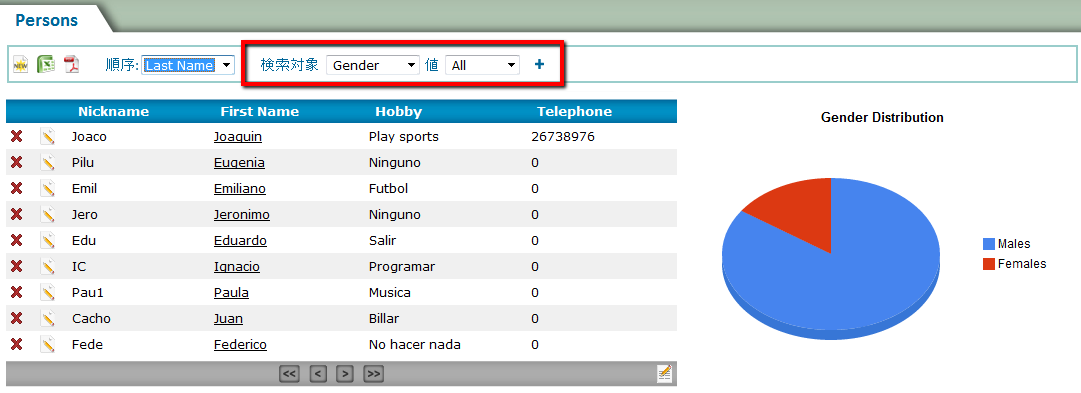
Task: Delete the Edu row
Action: pyautogui.click(x=17, y=241)
